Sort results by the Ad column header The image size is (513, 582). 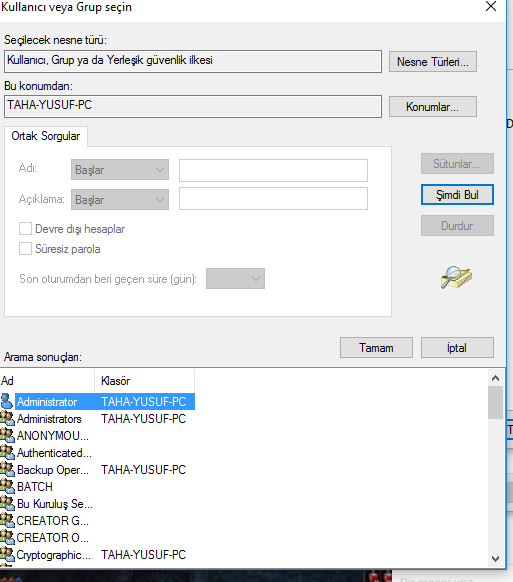[x=47, y=381]
